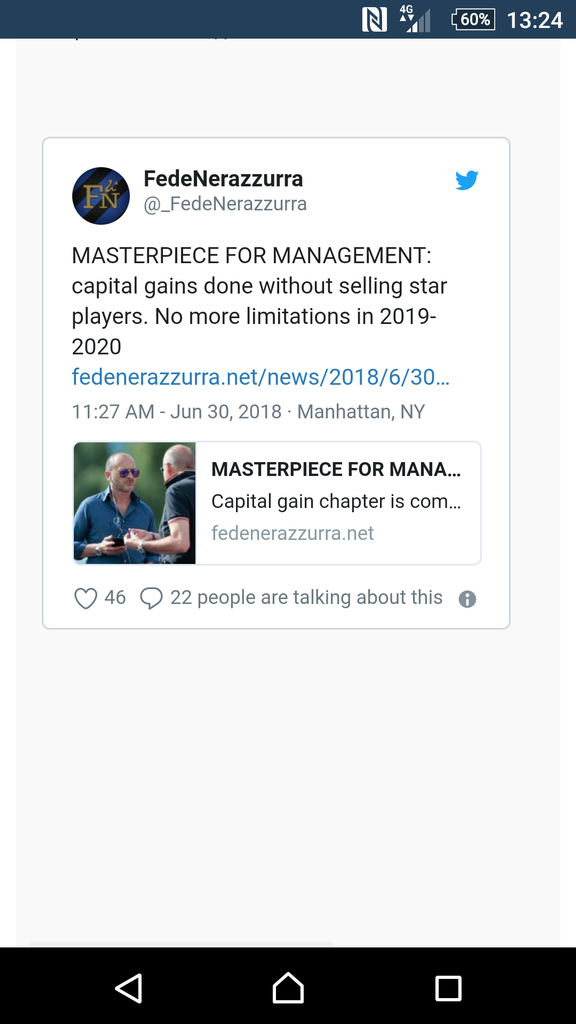Open the FedeNerazzurra display name
The width and height of the screenshot is (576, 1024).
point(223,178)
